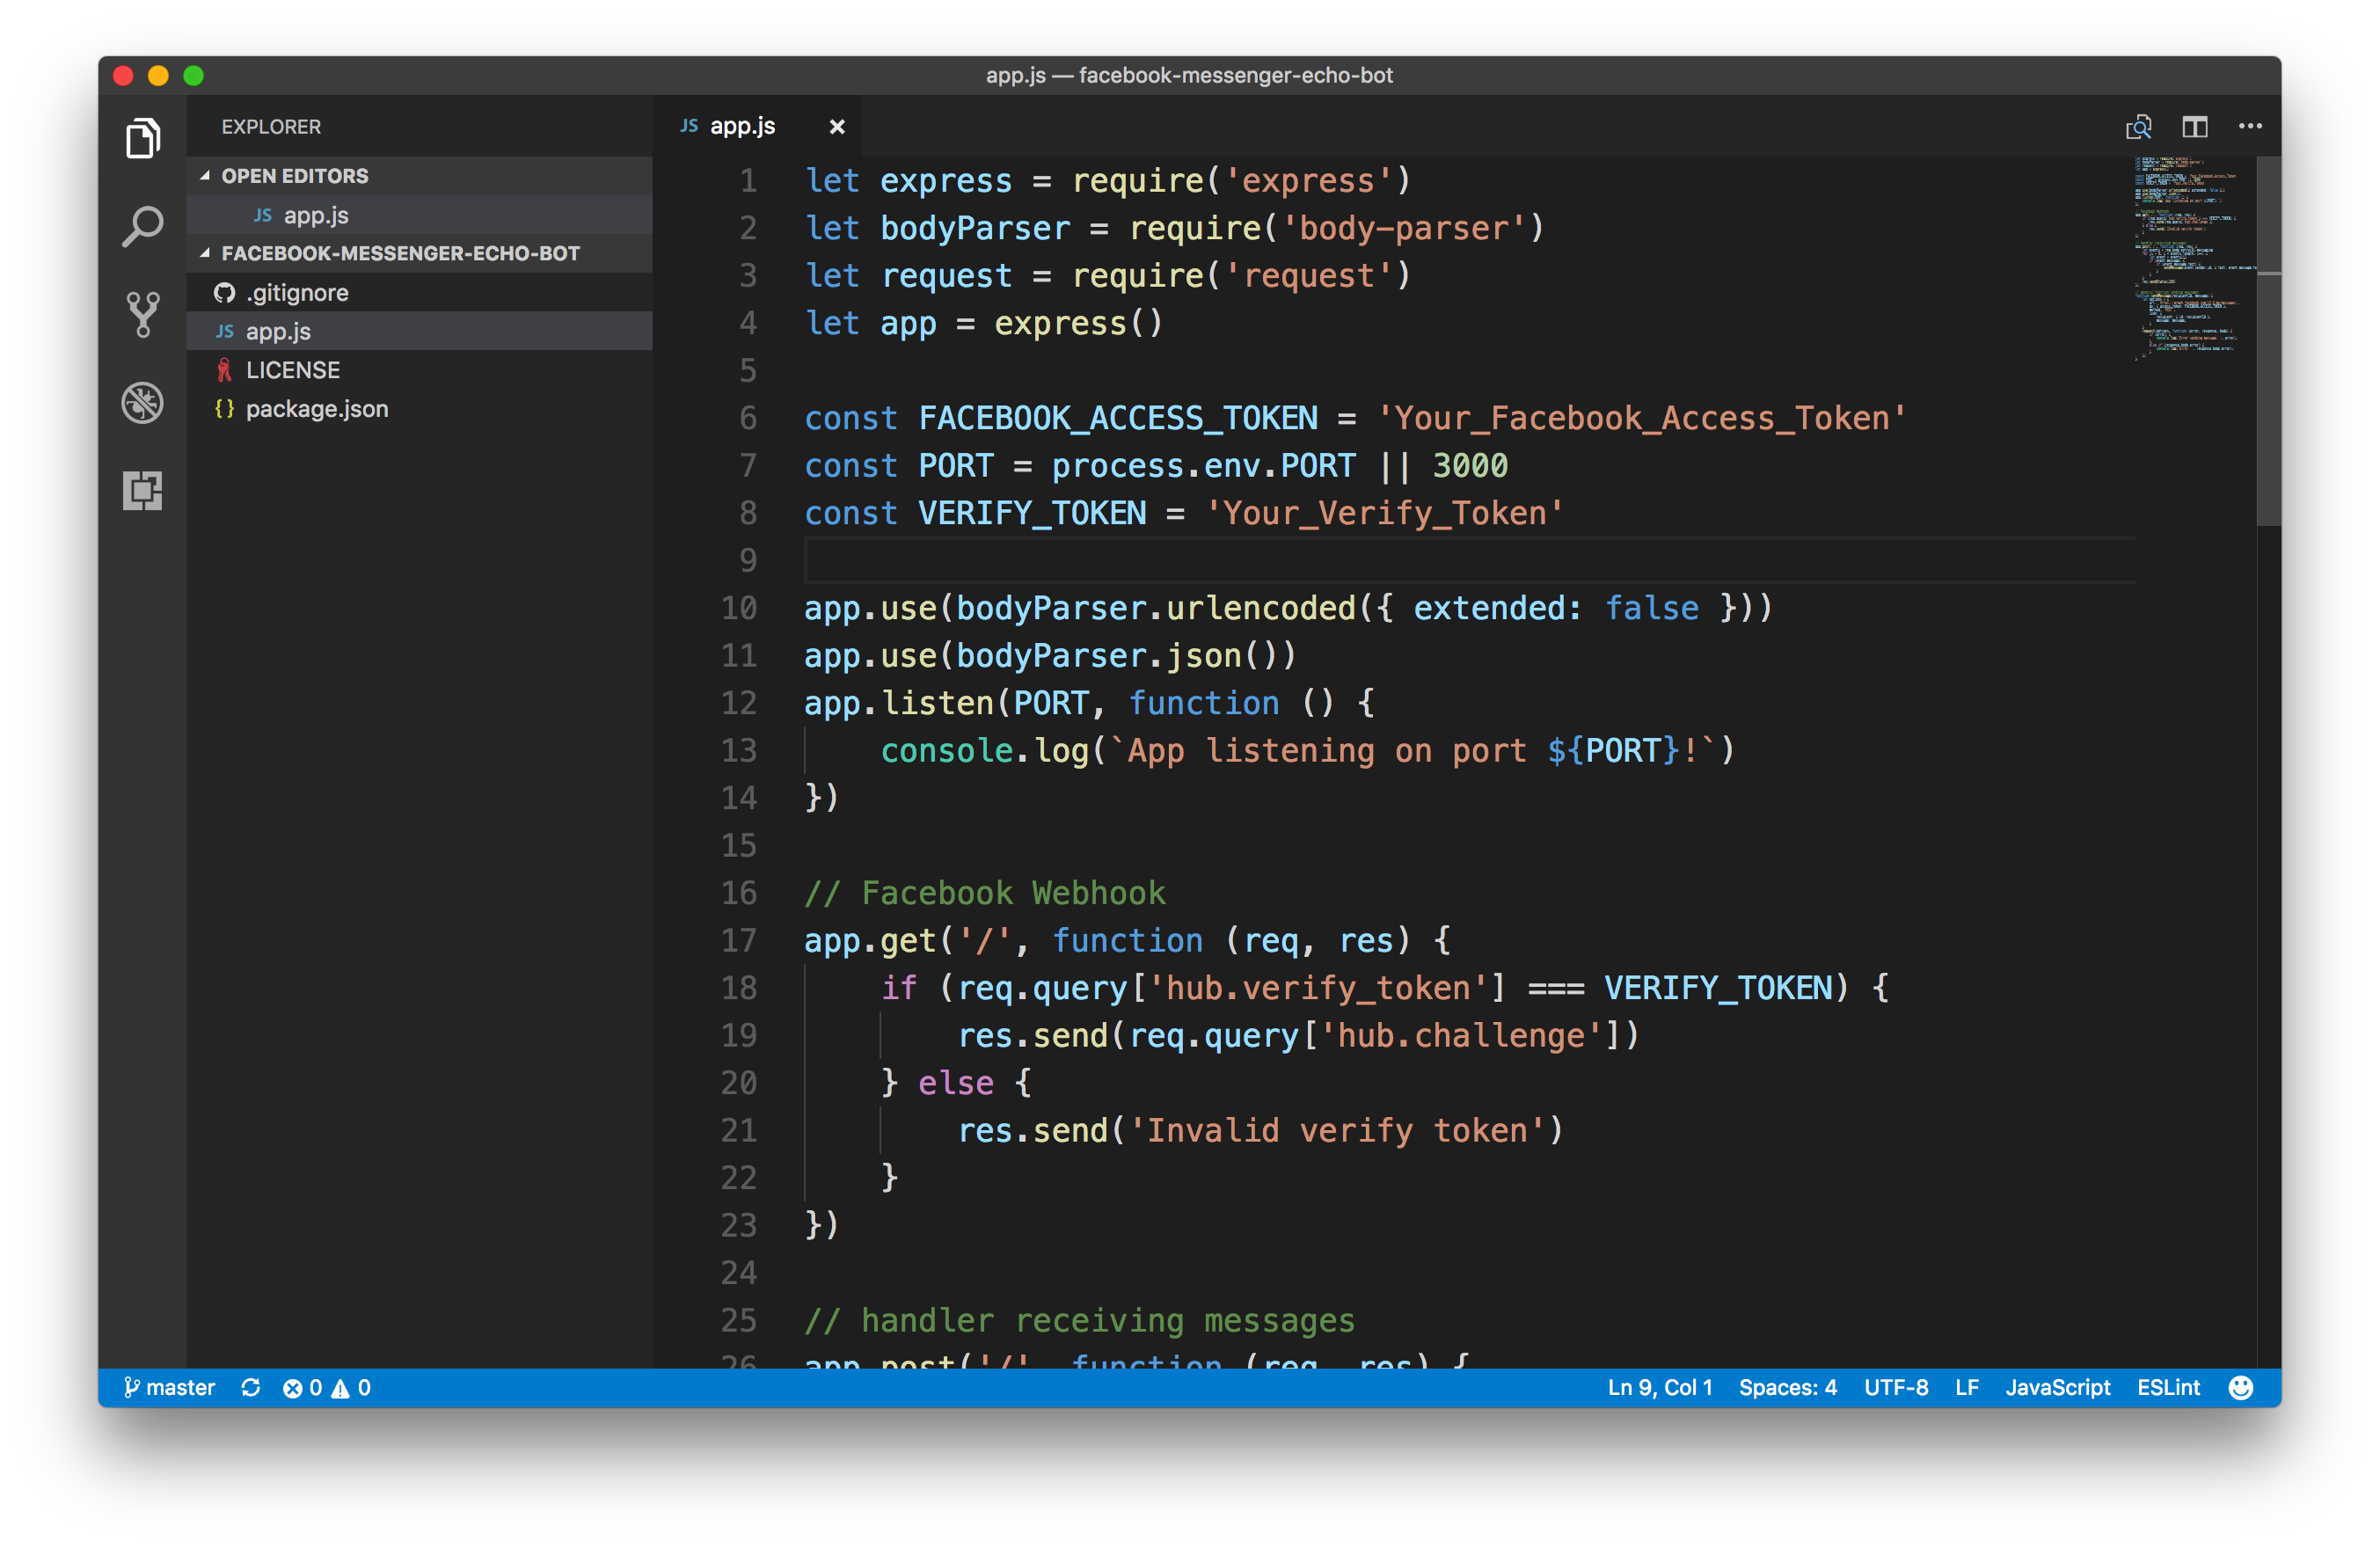The width and height of the screenshot is (2380, 1548).
Task: Change language mode via JavaScript
Action: (2058, 1388)
